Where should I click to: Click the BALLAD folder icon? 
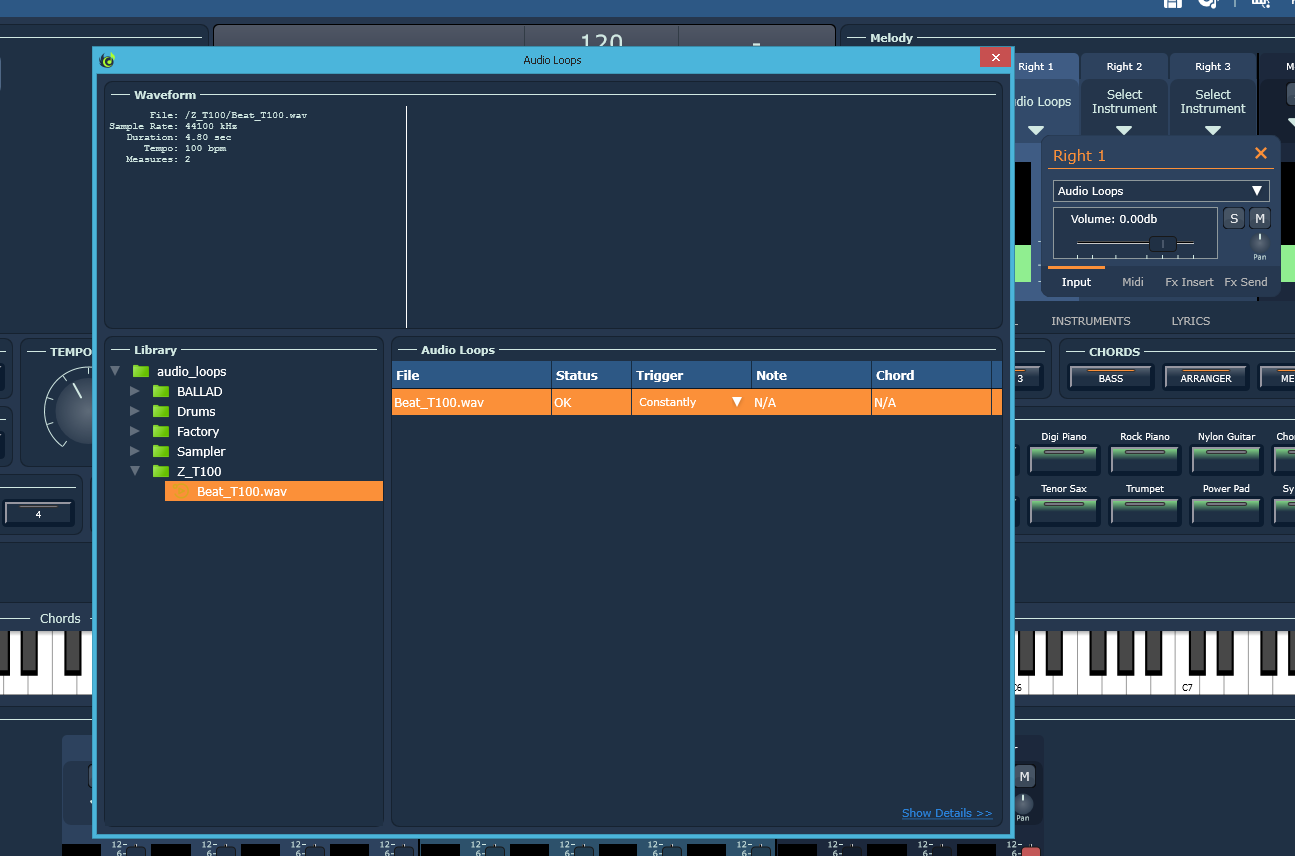pyautogui.click(x=161, y=391)
